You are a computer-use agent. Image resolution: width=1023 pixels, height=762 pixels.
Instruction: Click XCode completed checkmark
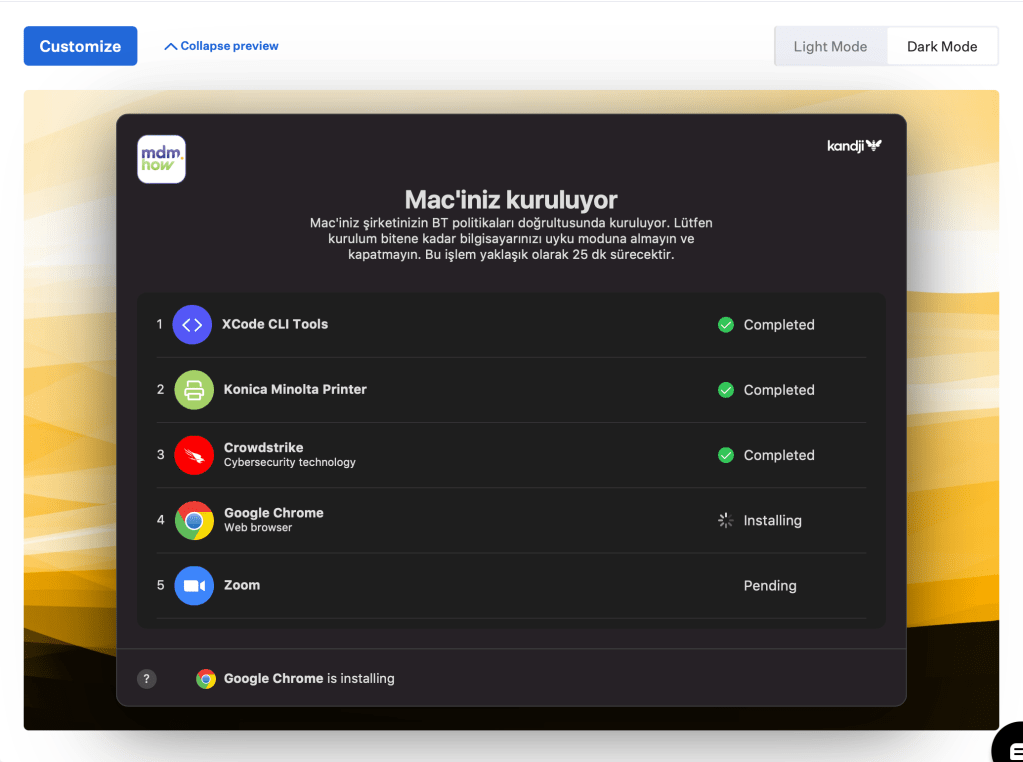726,325
